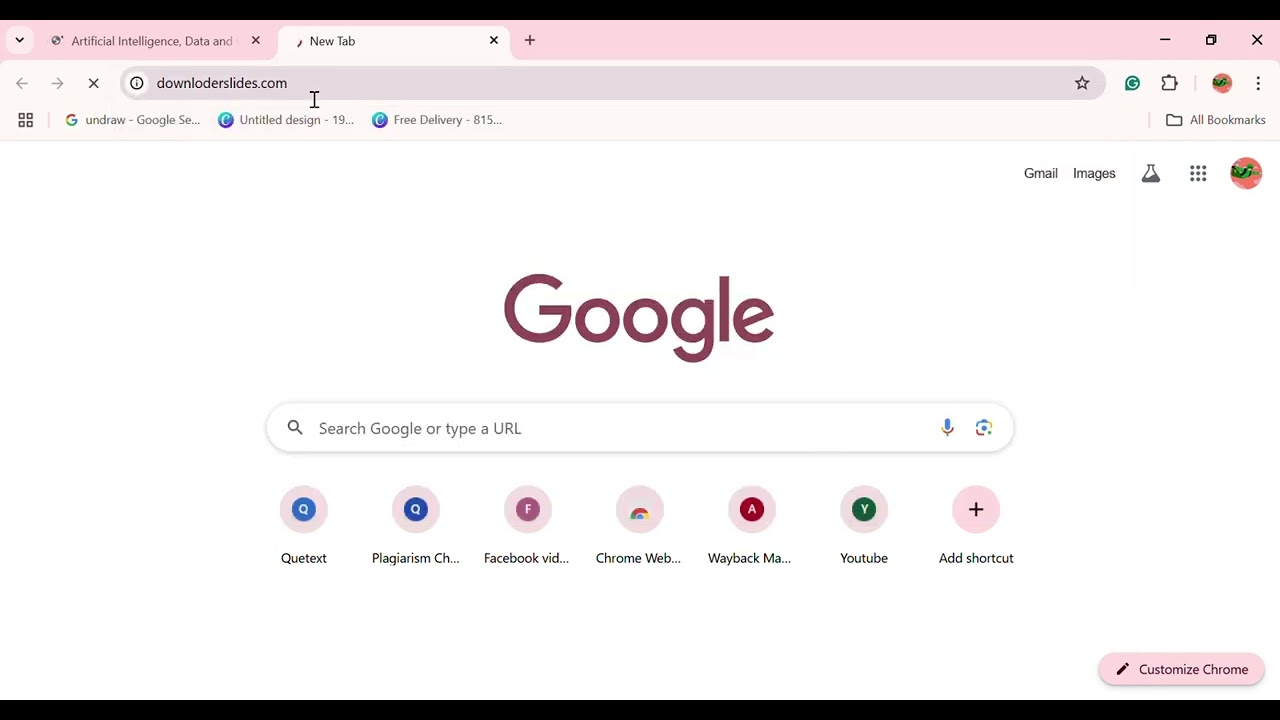
Task: Click the Search Google or type a URL box
Action: 640,428
